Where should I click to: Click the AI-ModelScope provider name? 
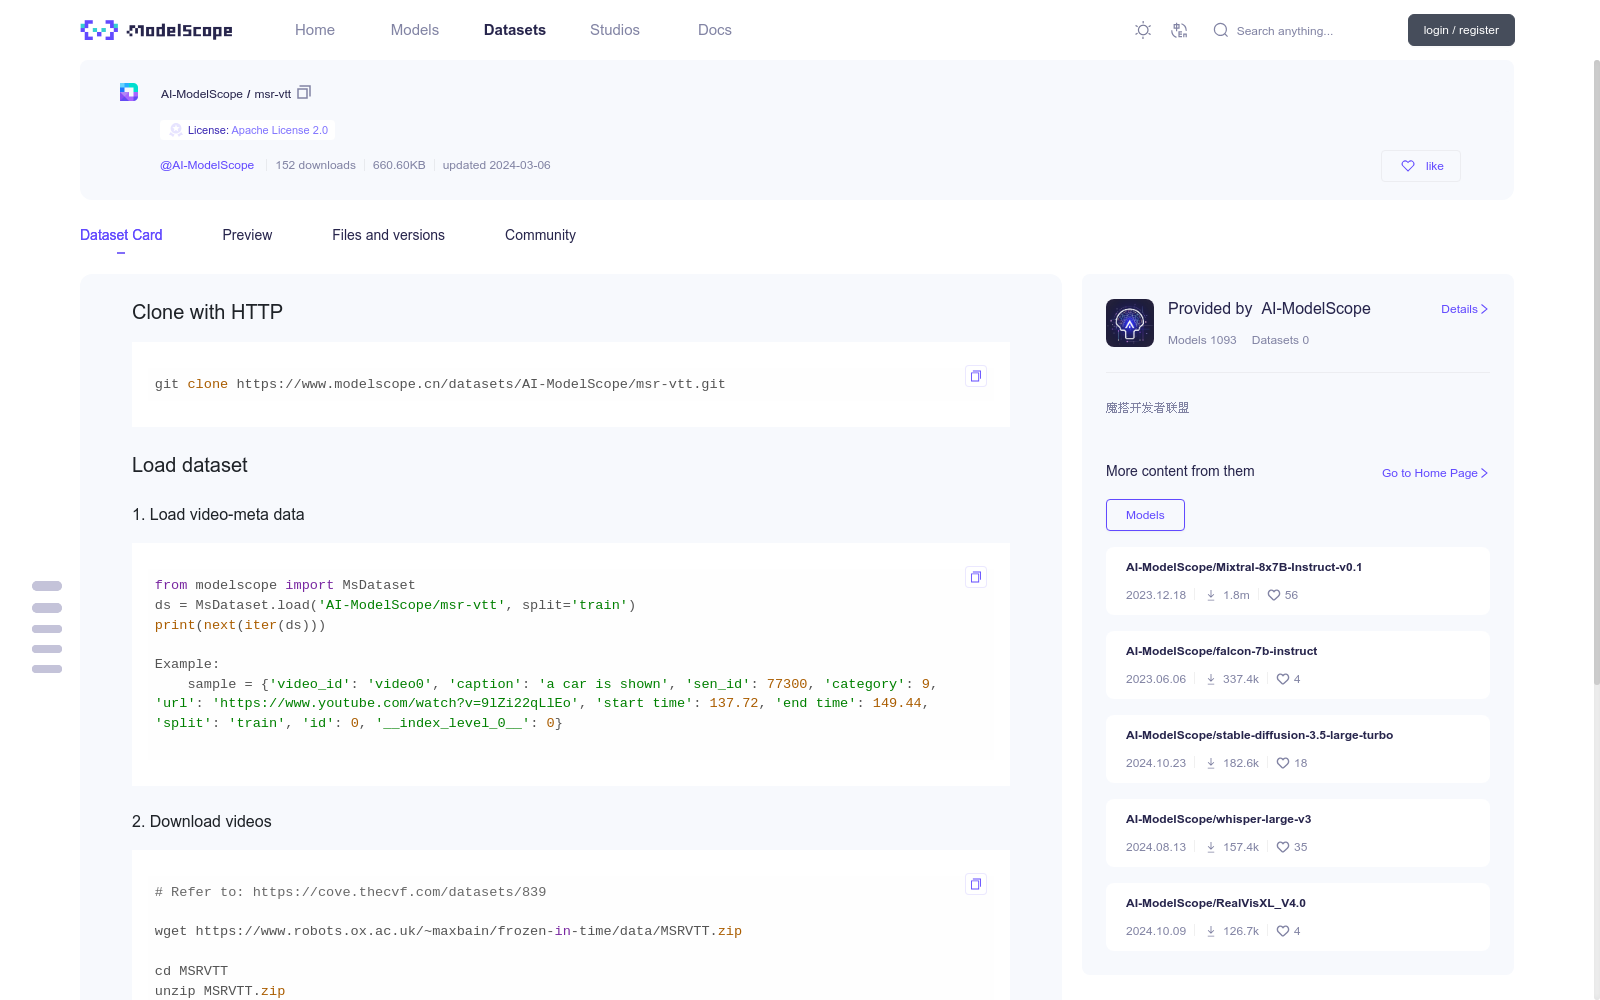[1316, 309]
